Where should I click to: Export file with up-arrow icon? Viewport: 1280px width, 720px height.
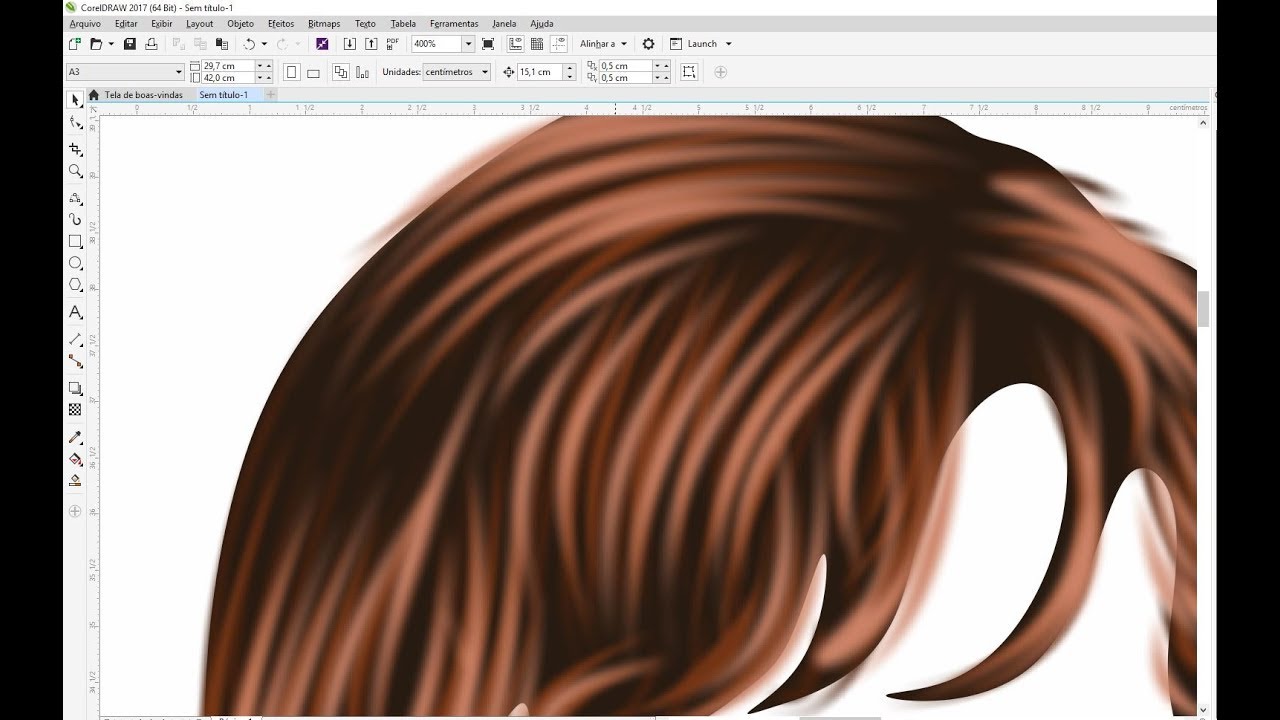coord(371,44)
